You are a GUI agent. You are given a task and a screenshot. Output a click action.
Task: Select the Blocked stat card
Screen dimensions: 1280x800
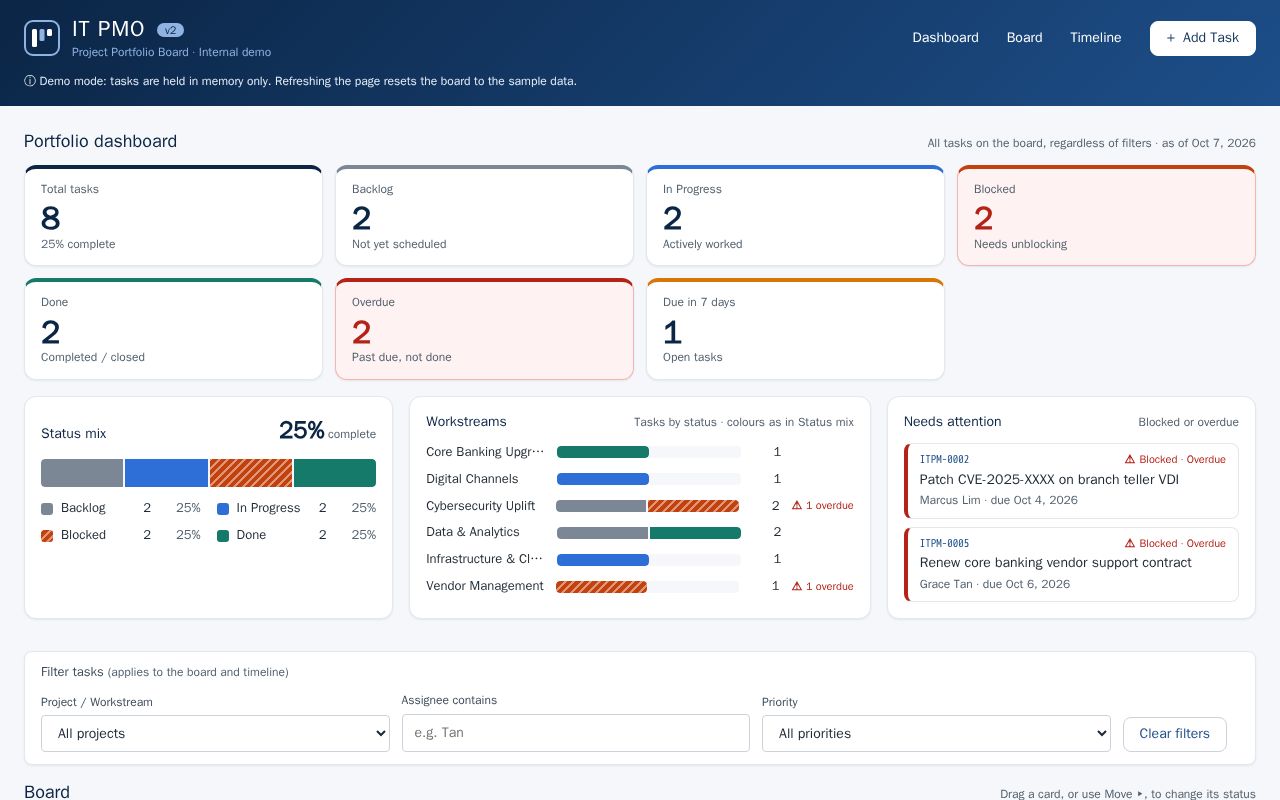tap(1106, 215)
